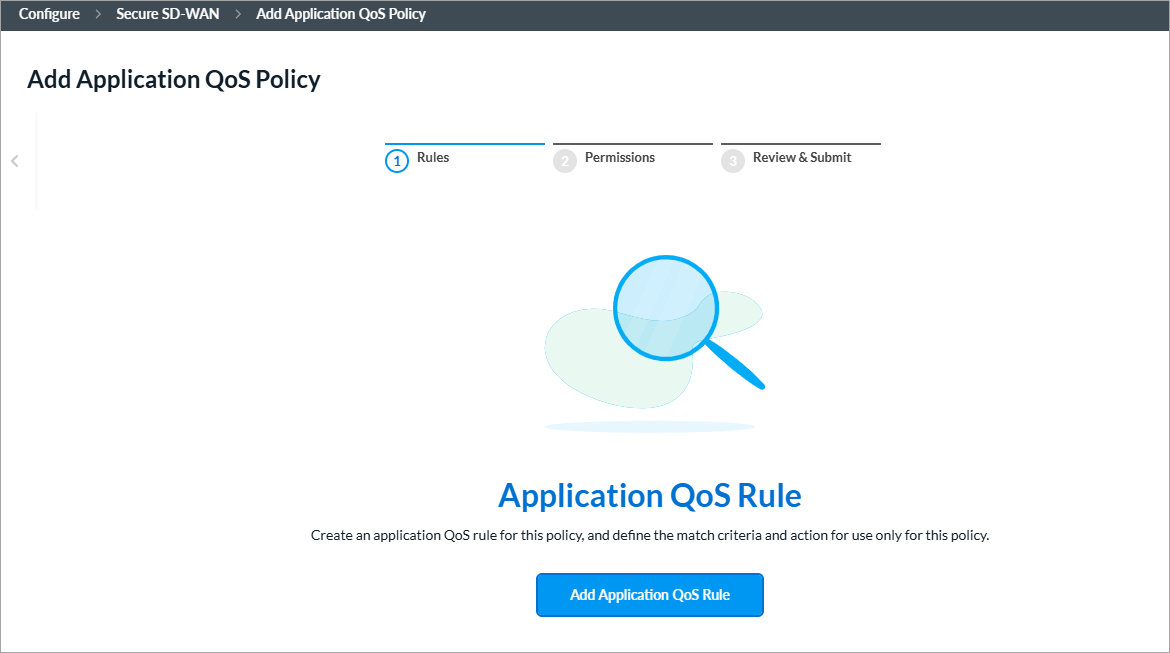Click the Application QoS Rule heading
1170x653 pixels.
tap(650, 495)
